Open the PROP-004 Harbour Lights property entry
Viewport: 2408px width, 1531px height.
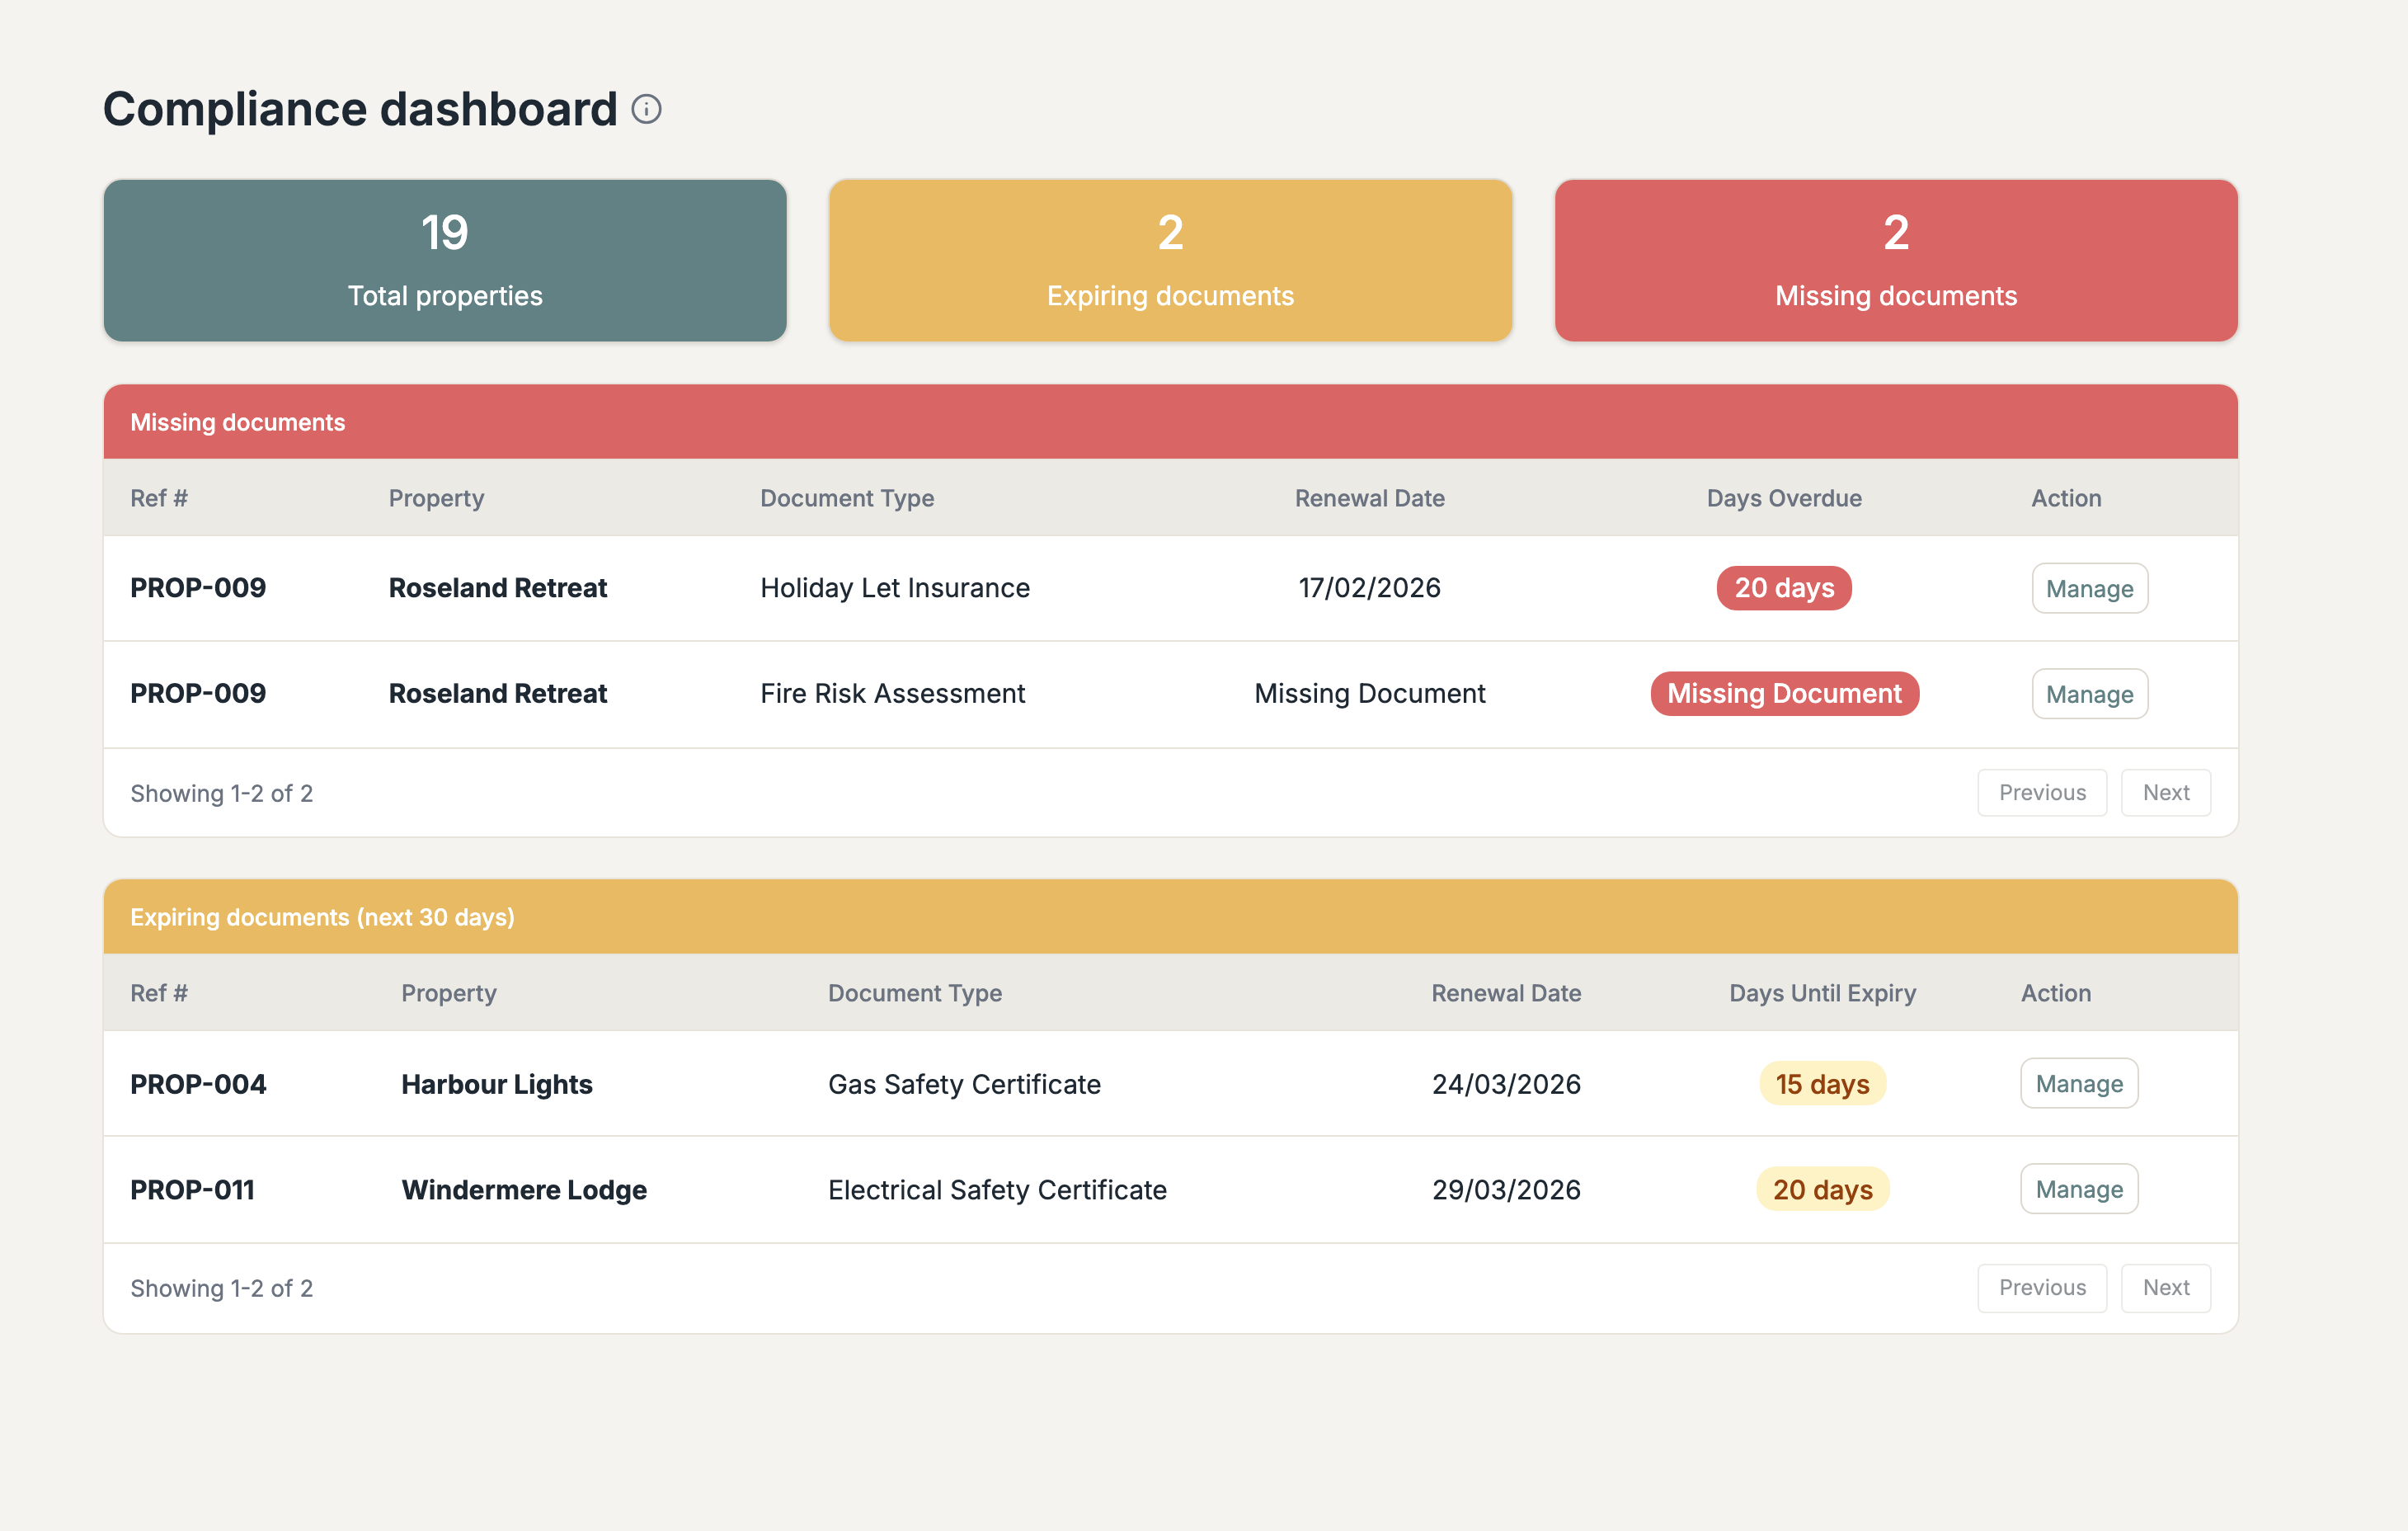(198, 1083)
